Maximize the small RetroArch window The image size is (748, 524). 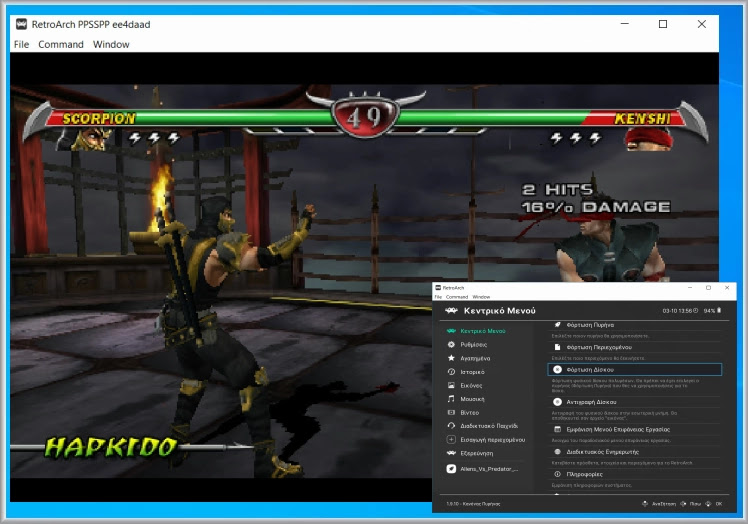coord(708,288)
